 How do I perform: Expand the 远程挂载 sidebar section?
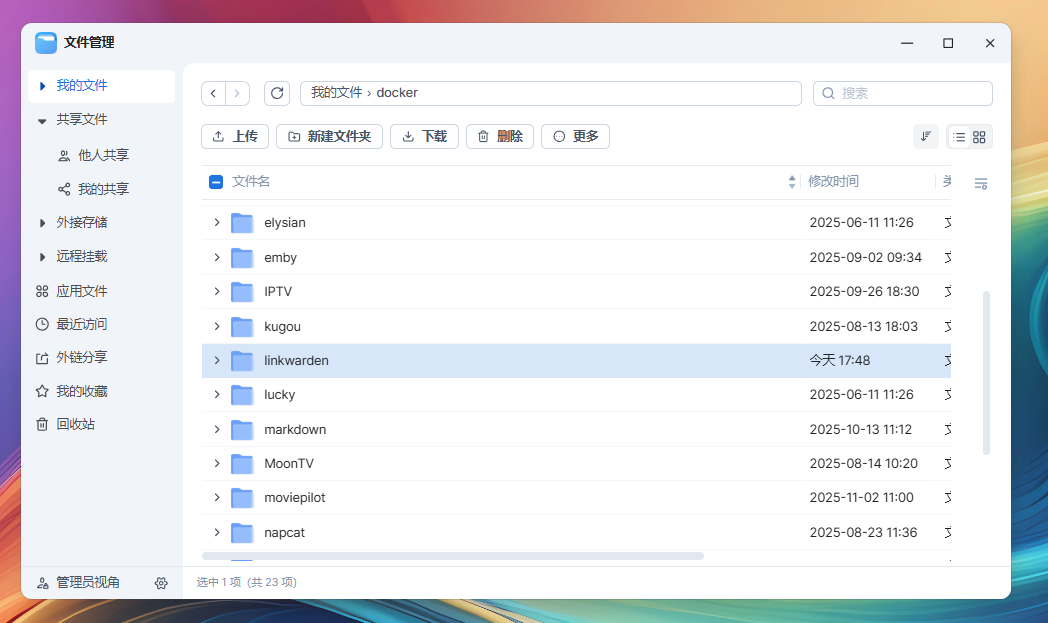point(42,257)
